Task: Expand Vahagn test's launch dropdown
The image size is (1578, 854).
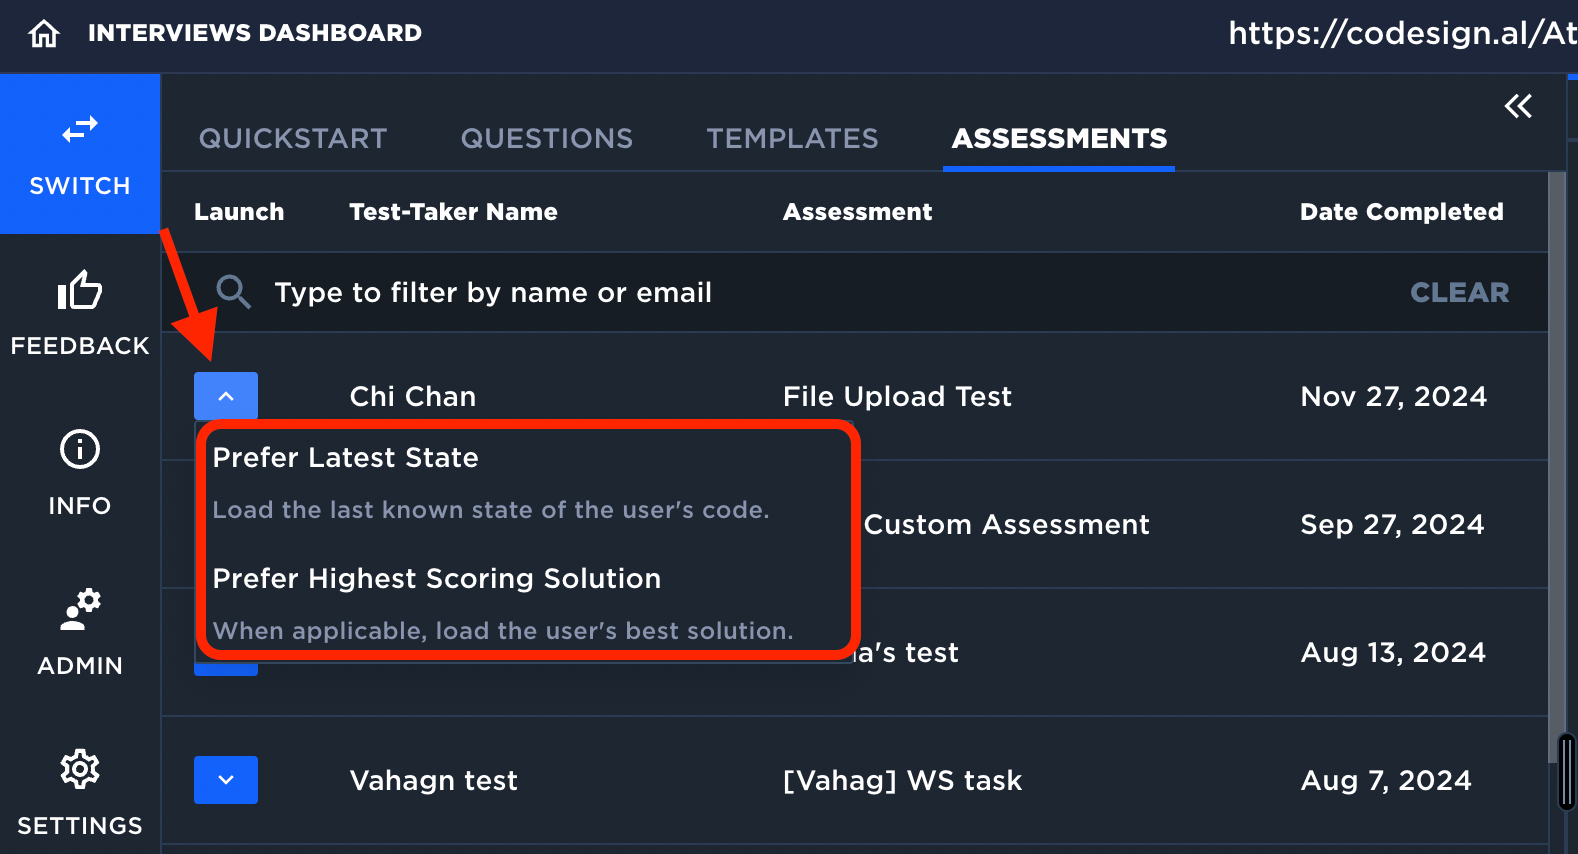Action: click(x=225, y=780)
